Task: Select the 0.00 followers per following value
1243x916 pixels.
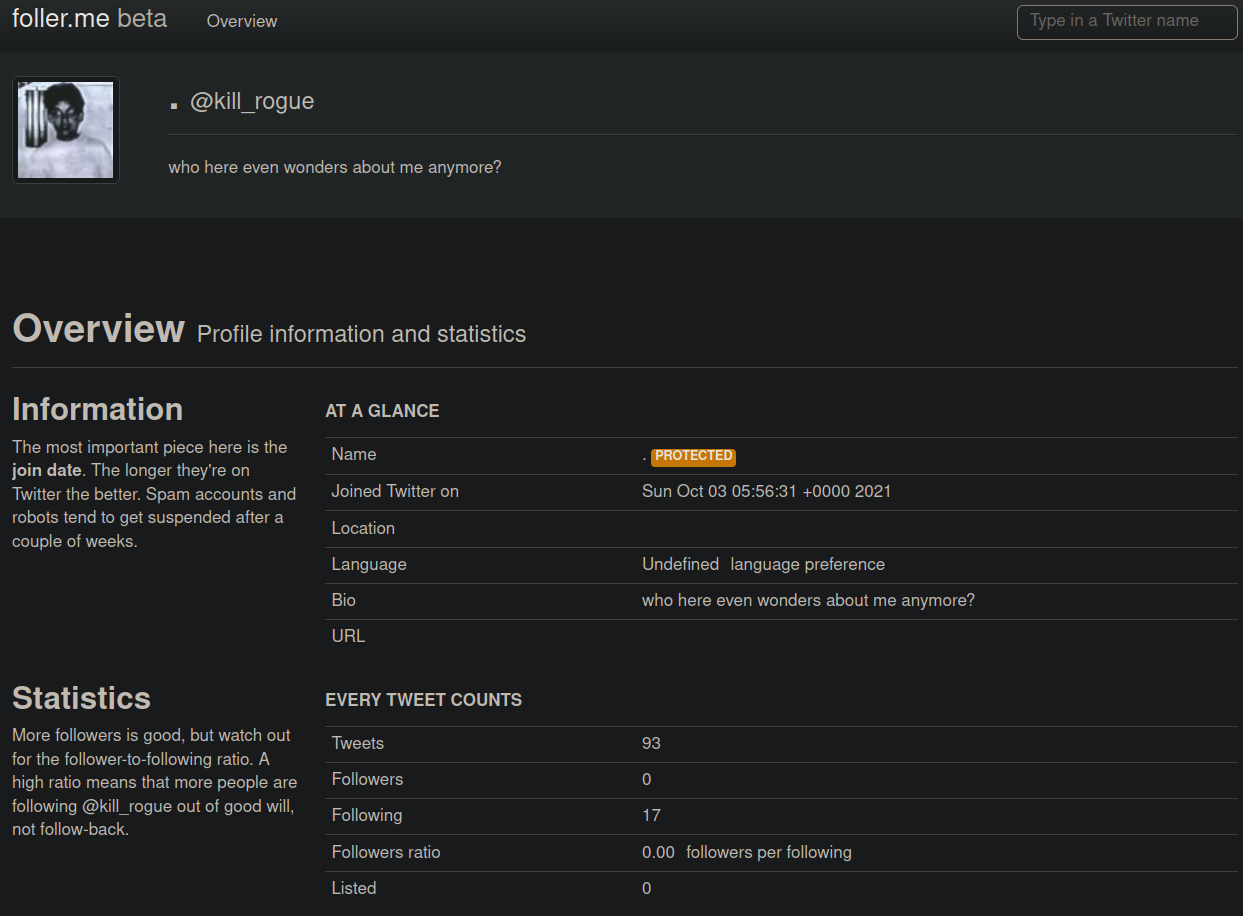Action: pyautogui.click(x=747, y=852)
